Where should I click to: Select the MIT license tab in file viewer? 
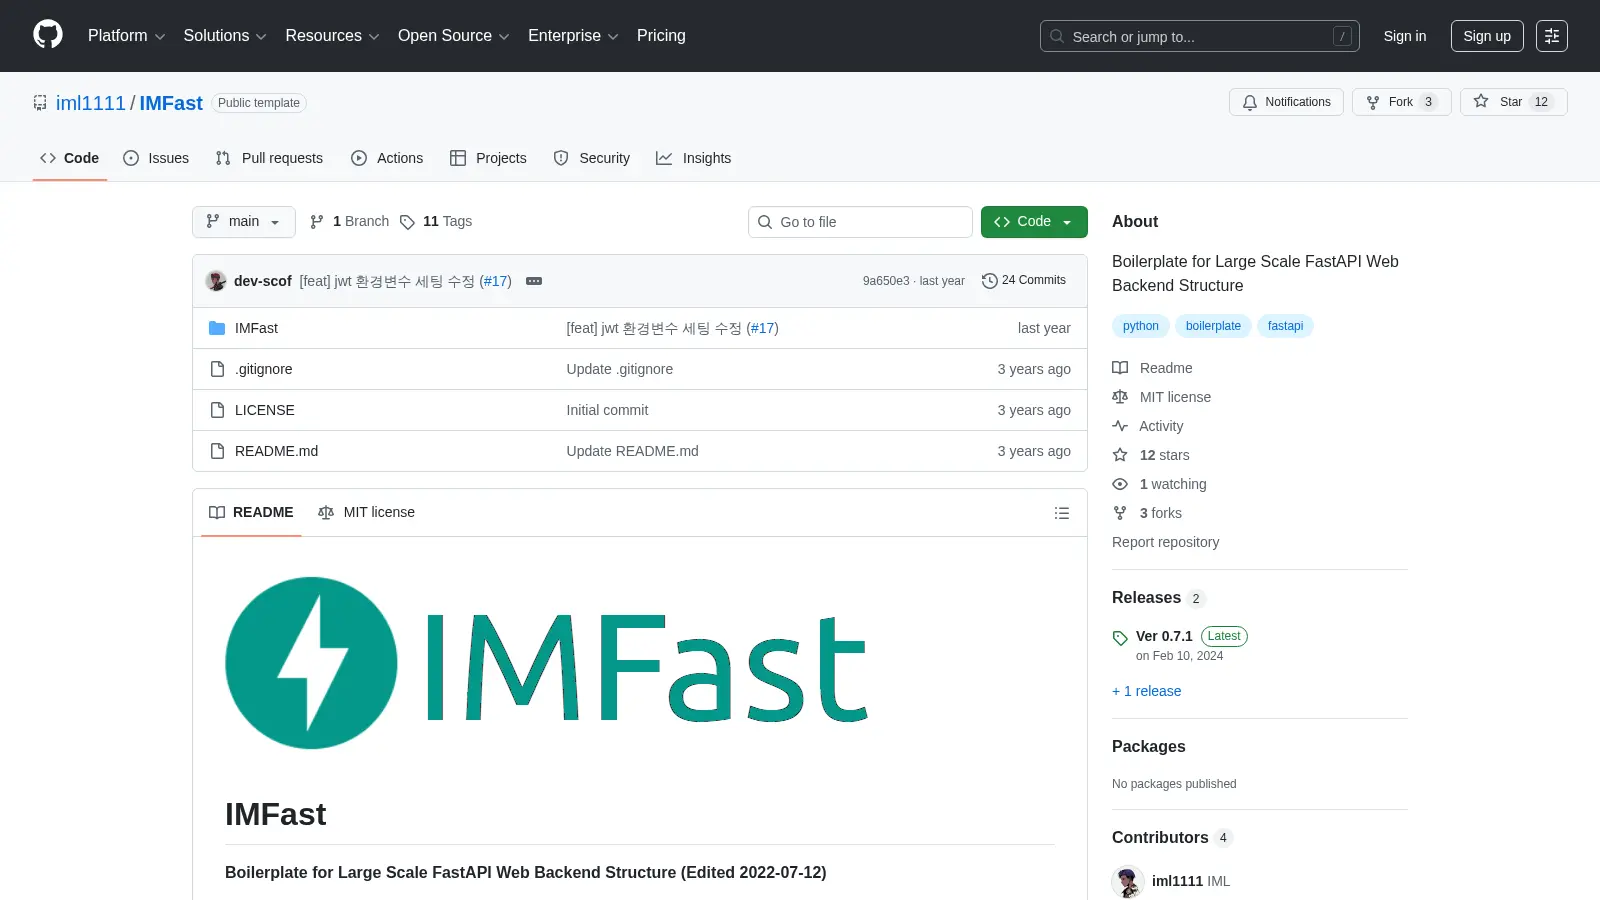[x=366, y=512]
